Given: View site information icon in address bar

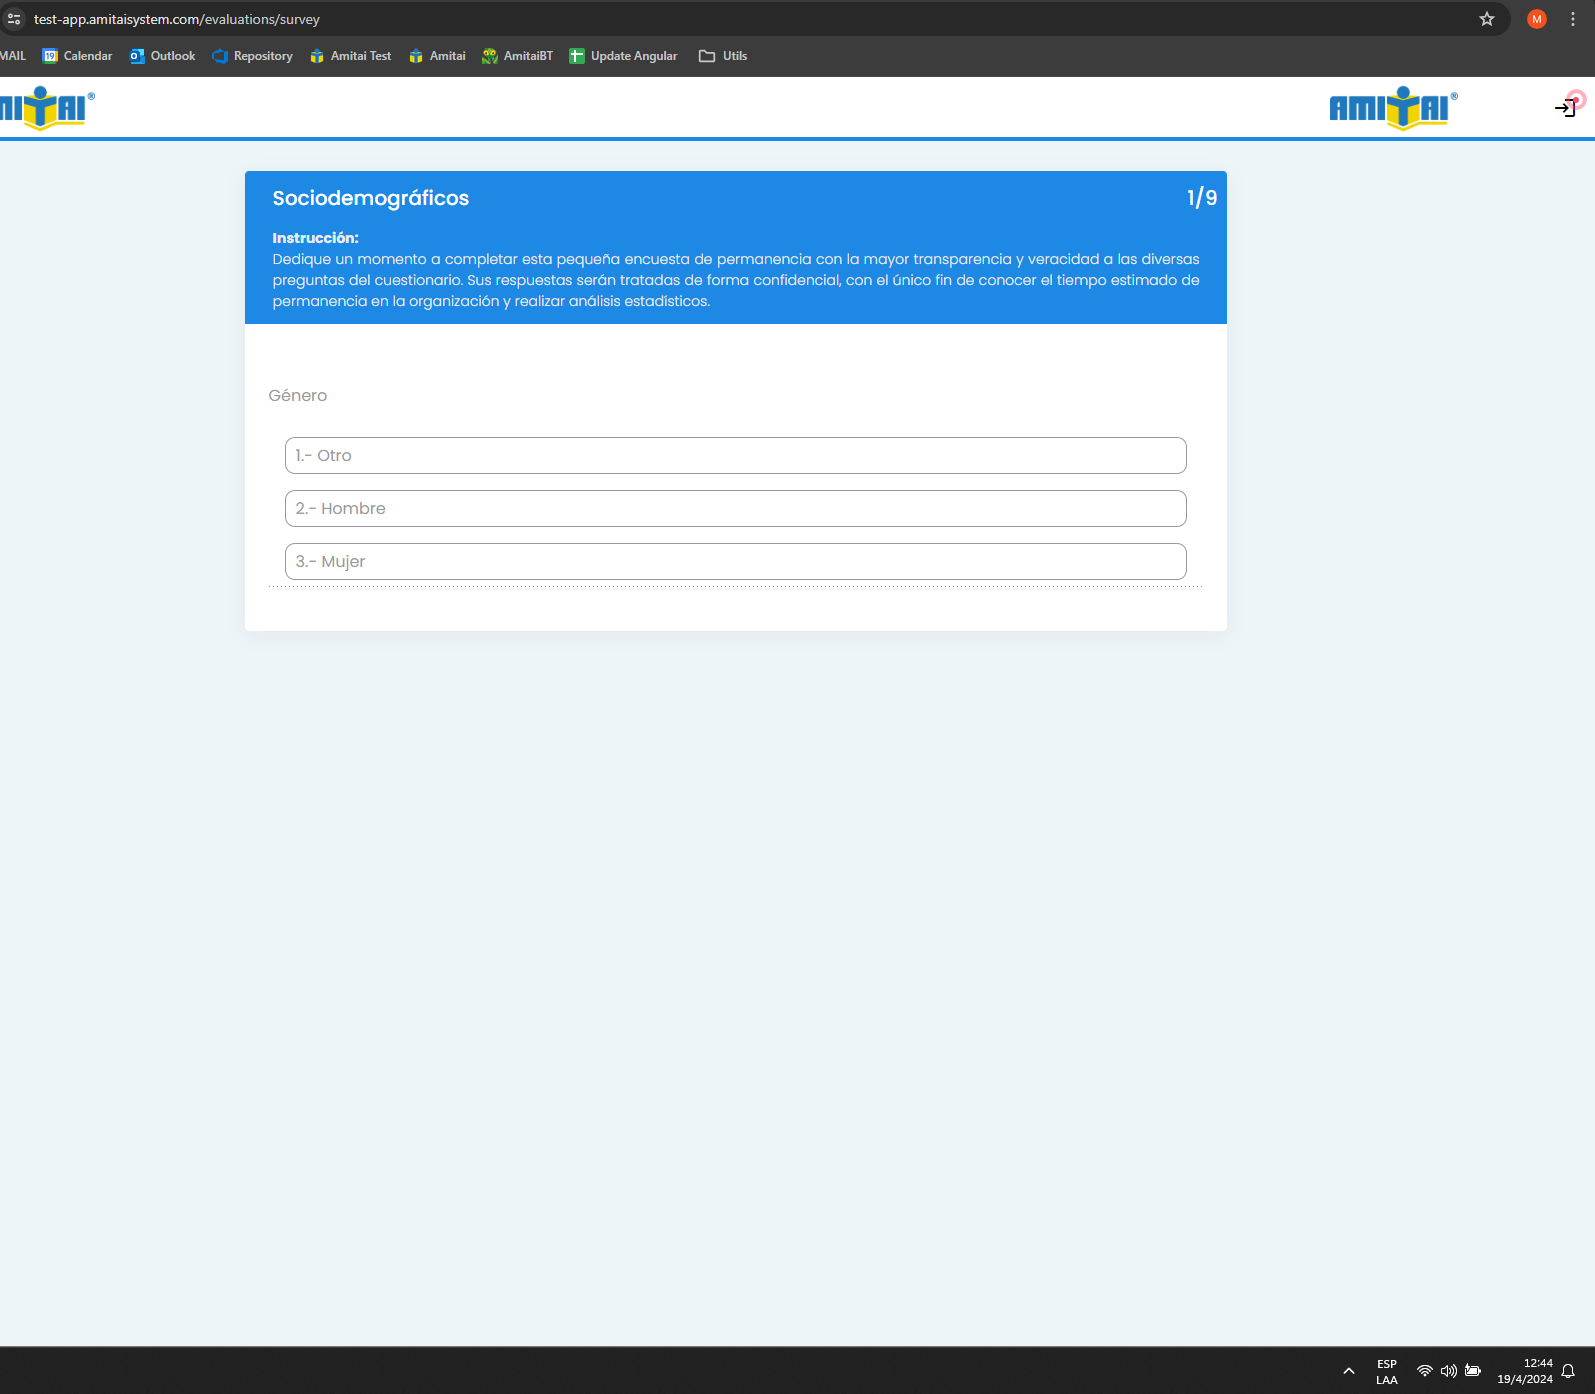Looking at the screenshot, I should (x=14, y=19).
